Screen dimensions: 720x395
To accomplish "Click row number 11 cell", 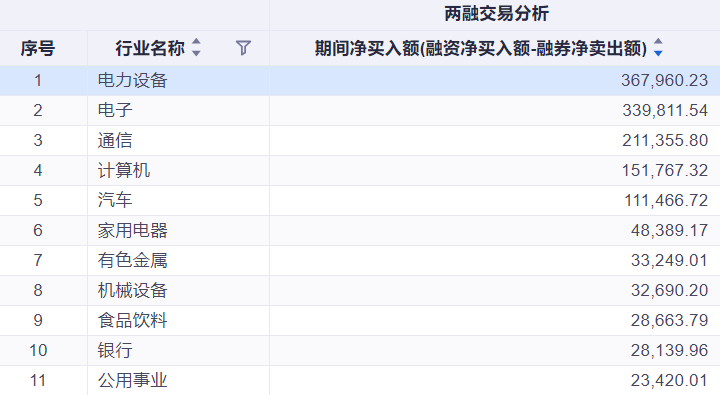I will (43, 380).
